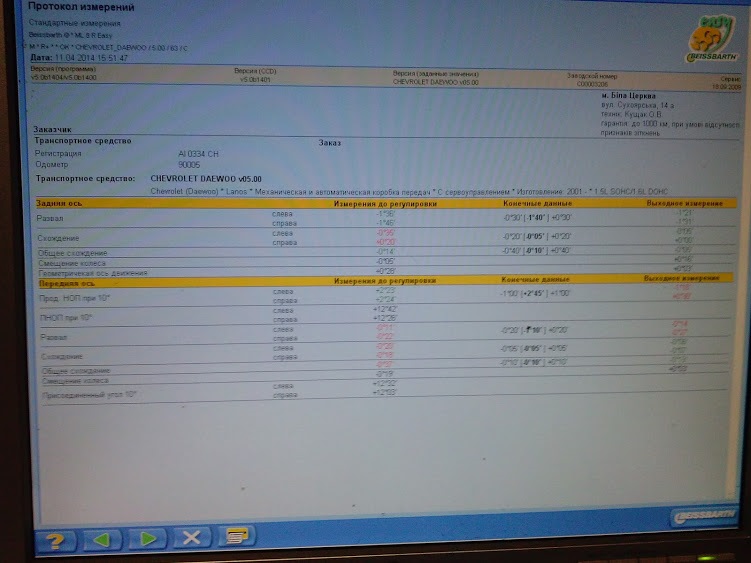Click the 'Схождение' label under rear axle
This screenshot has width=751, height=563.
coord(58,238)
